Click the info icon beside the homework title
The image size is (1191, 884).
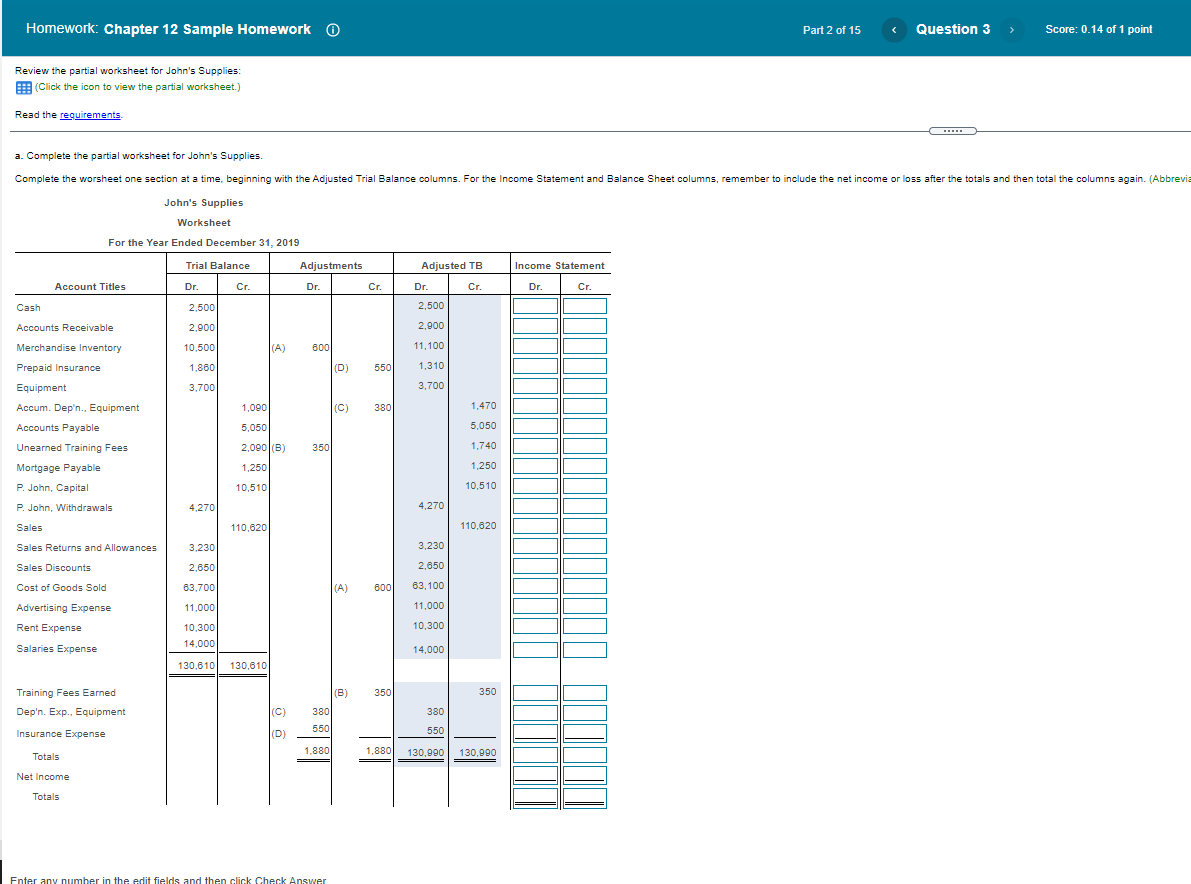[333, 30]
